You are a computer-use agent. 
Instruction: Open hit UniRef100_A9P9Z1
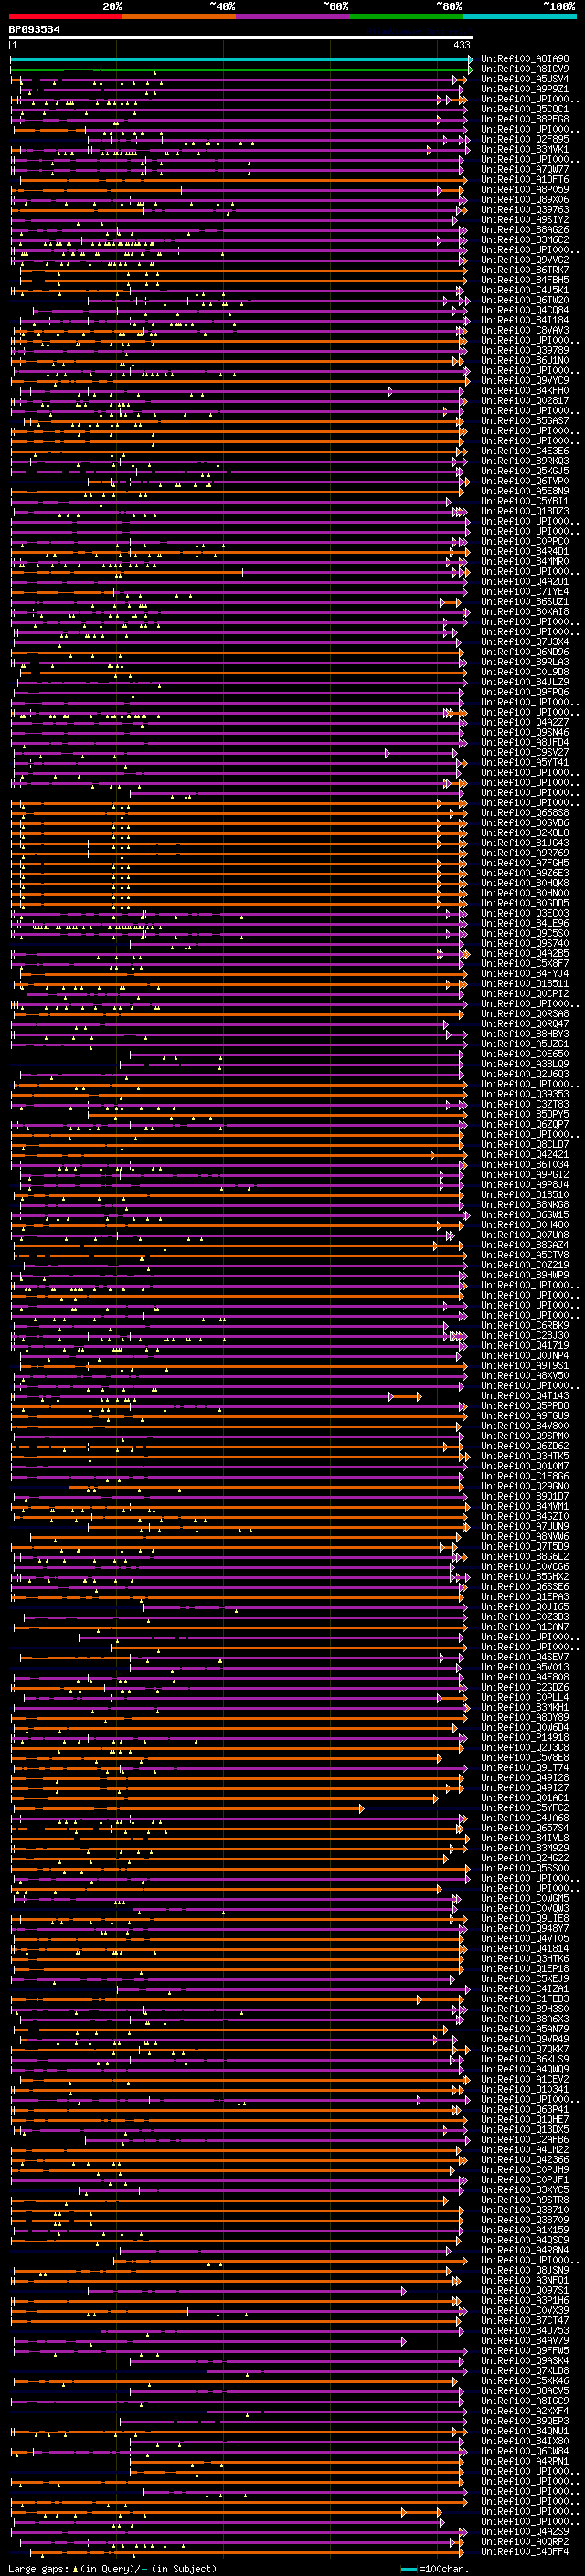[x=525, y=89]
